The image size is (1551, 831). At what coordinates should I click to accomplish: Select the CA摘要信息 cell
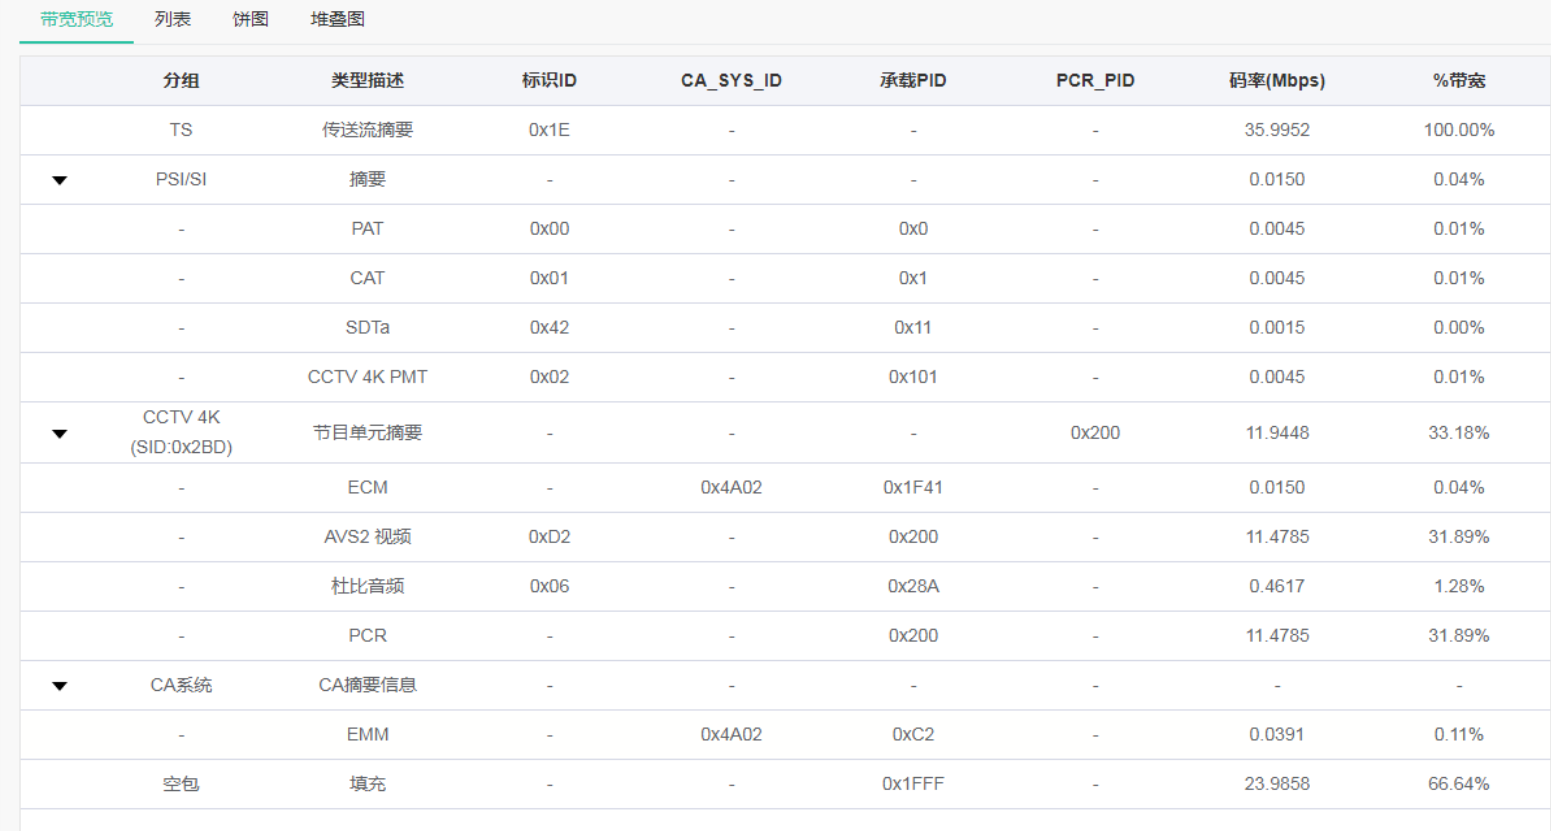pyautogui.click(x=368, y=685)
